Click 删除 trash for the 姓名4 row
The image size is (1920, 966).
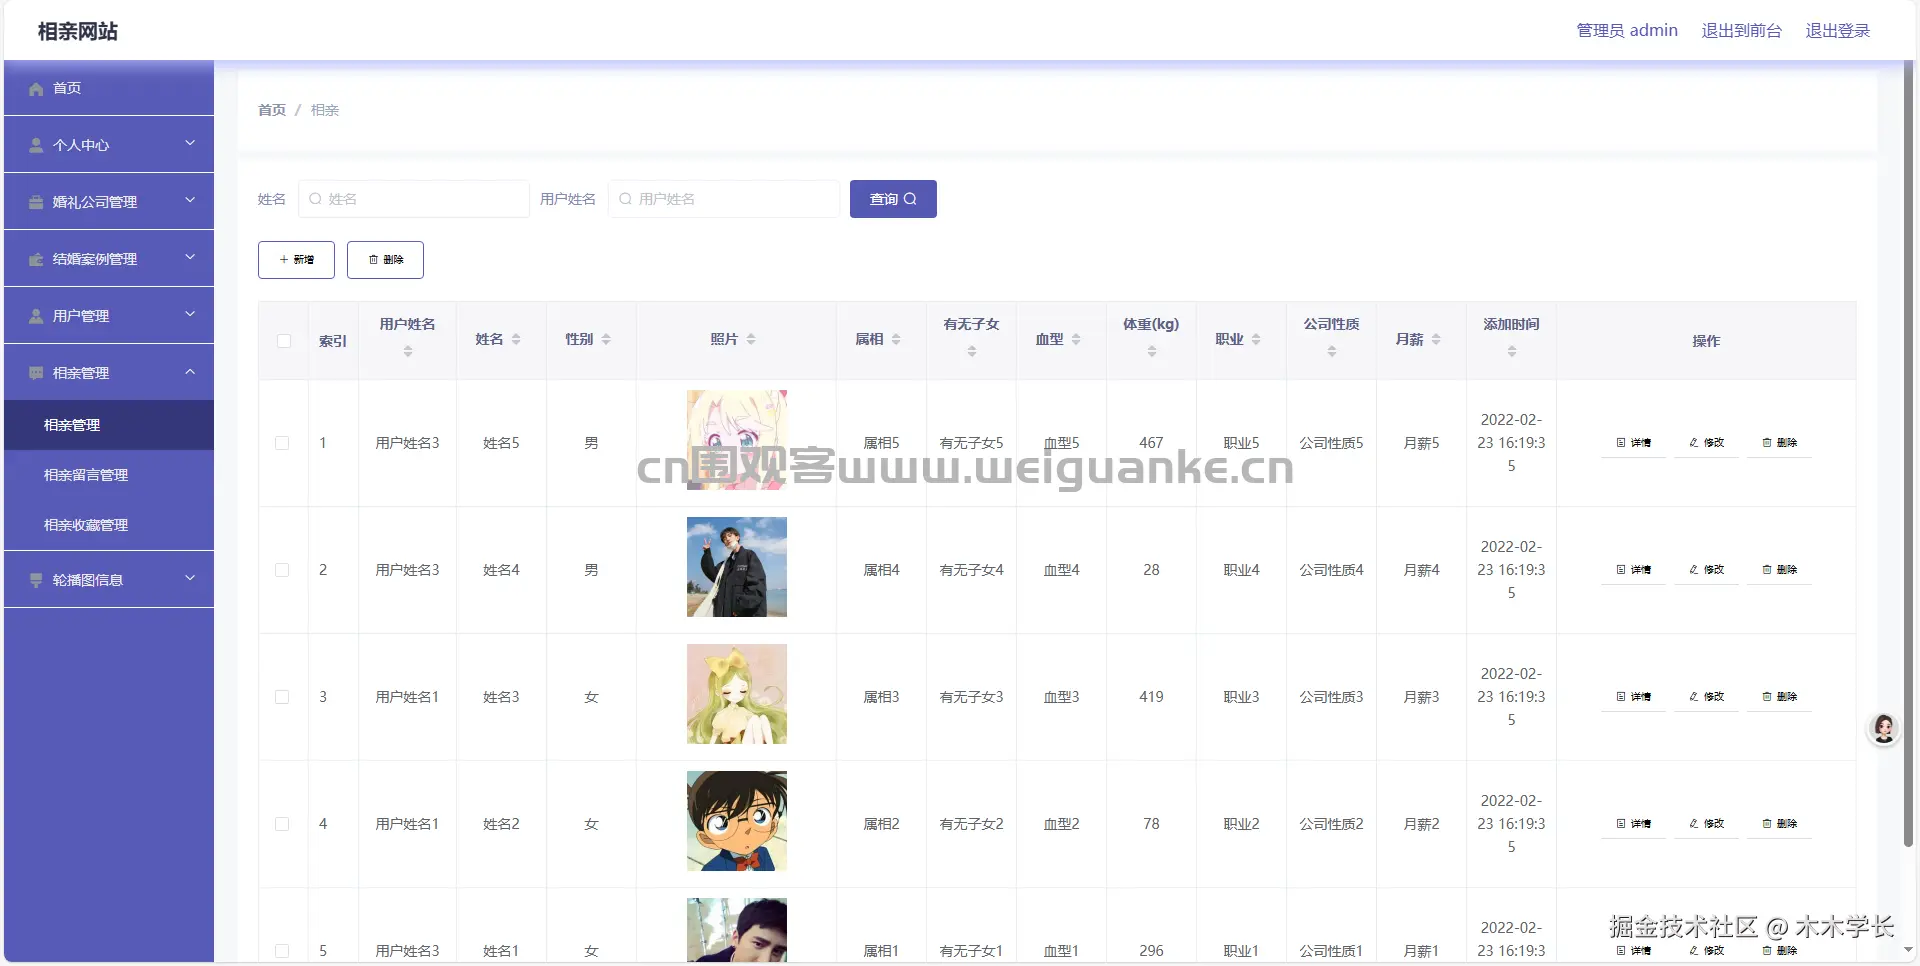tap(1780, 570)
